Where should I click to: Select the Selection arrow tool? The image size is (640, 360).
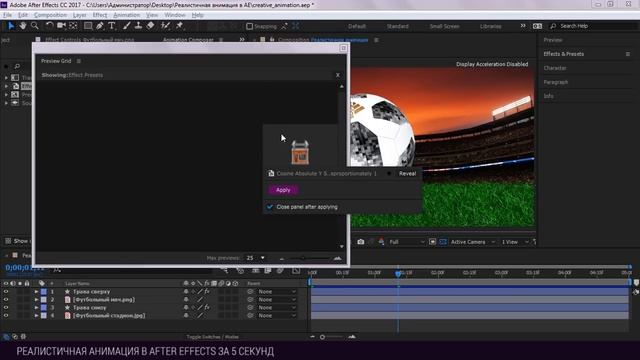click(x=11, y=26)
